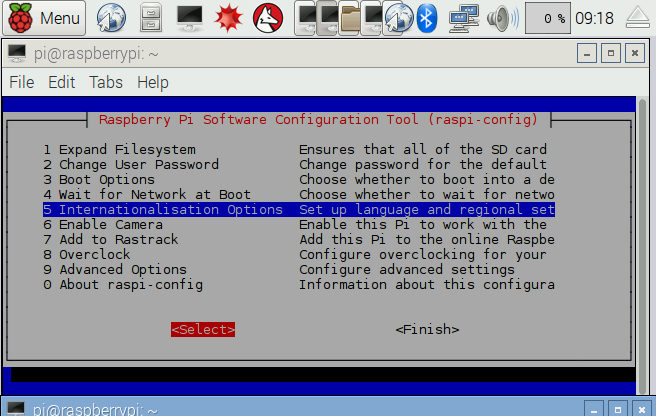The height and width of the screenshot is (416, 656).
Task: Select 5 Internationalisation Options
Action: tap(299, 209)
